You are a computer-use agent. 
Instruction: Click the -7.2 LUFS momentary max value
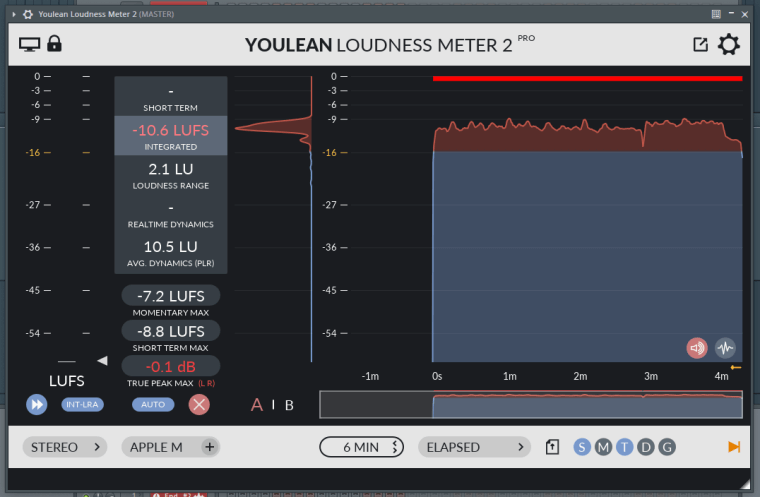pos(171,296)
